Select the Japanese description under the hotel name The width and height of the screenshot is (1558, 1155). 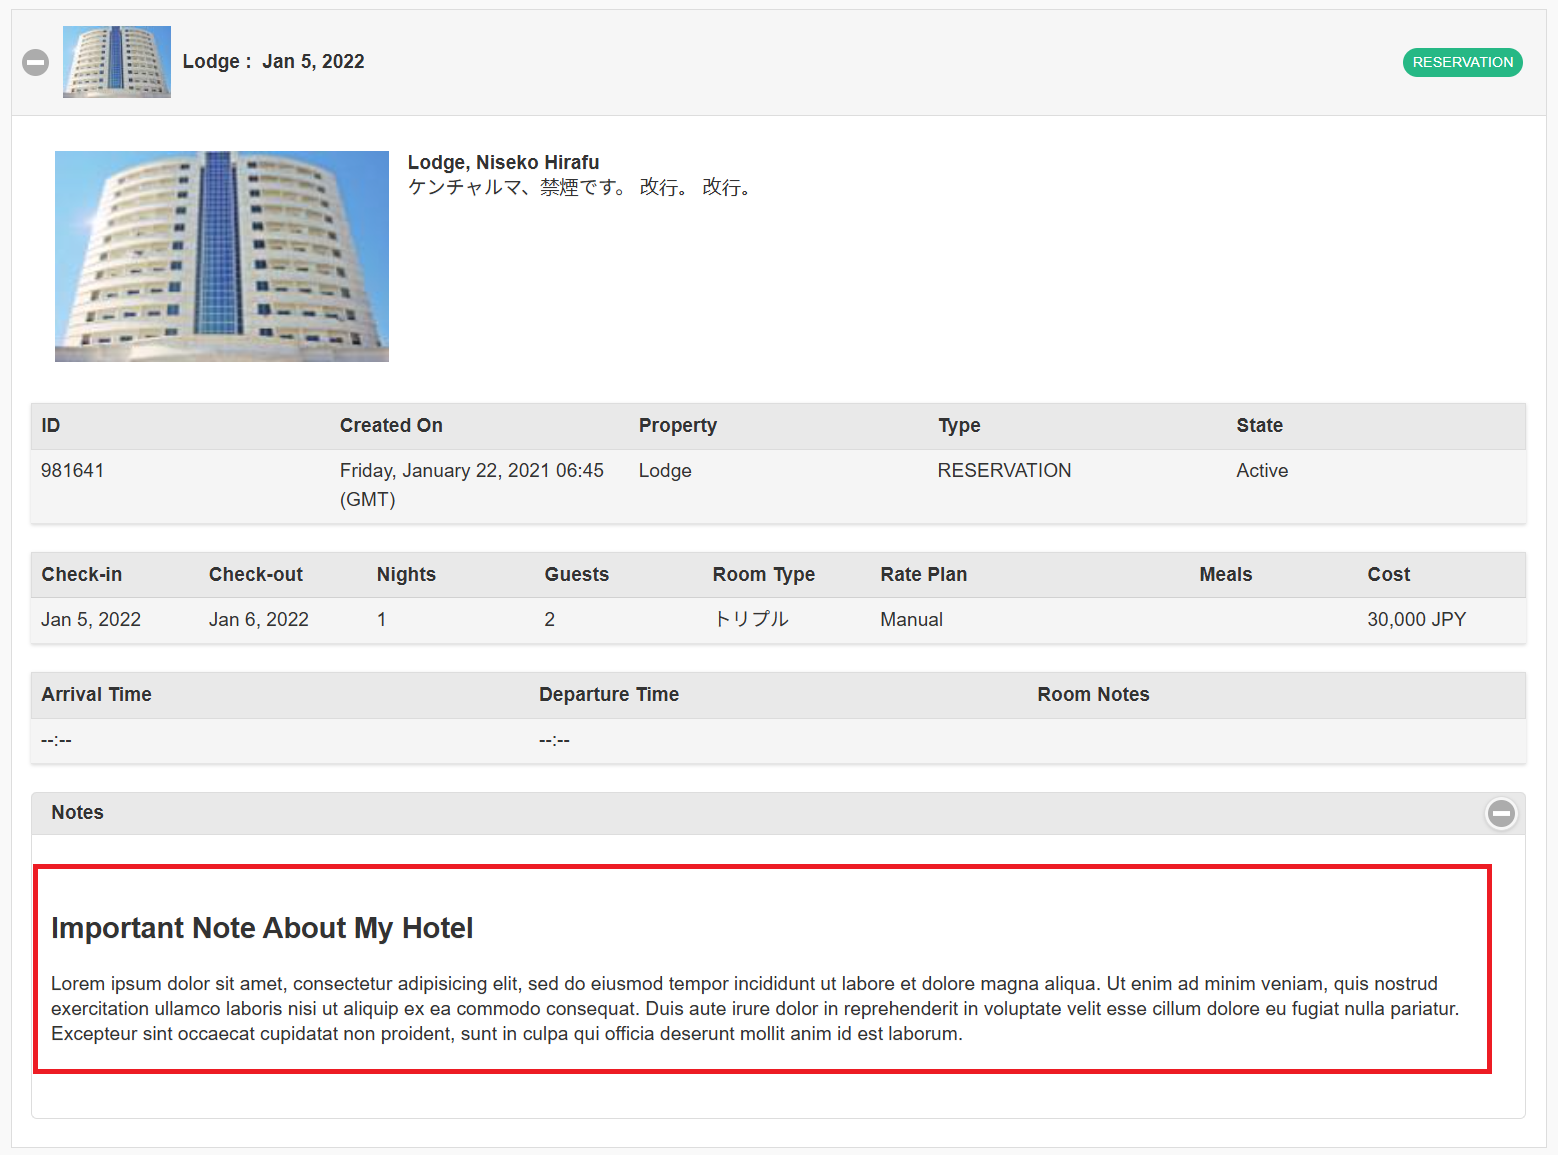coord(581,187)
